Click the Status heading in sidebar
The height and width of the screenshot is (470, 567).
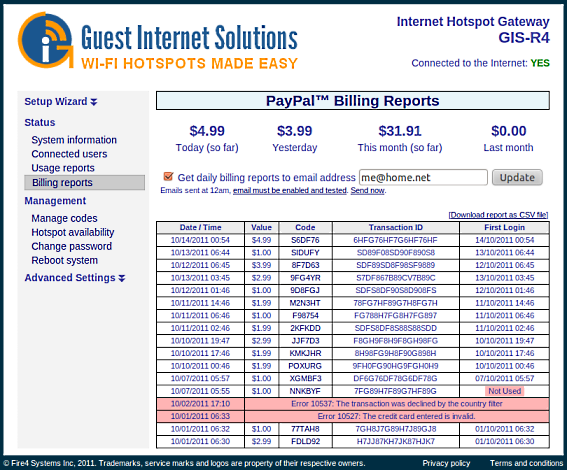point(40,123)
